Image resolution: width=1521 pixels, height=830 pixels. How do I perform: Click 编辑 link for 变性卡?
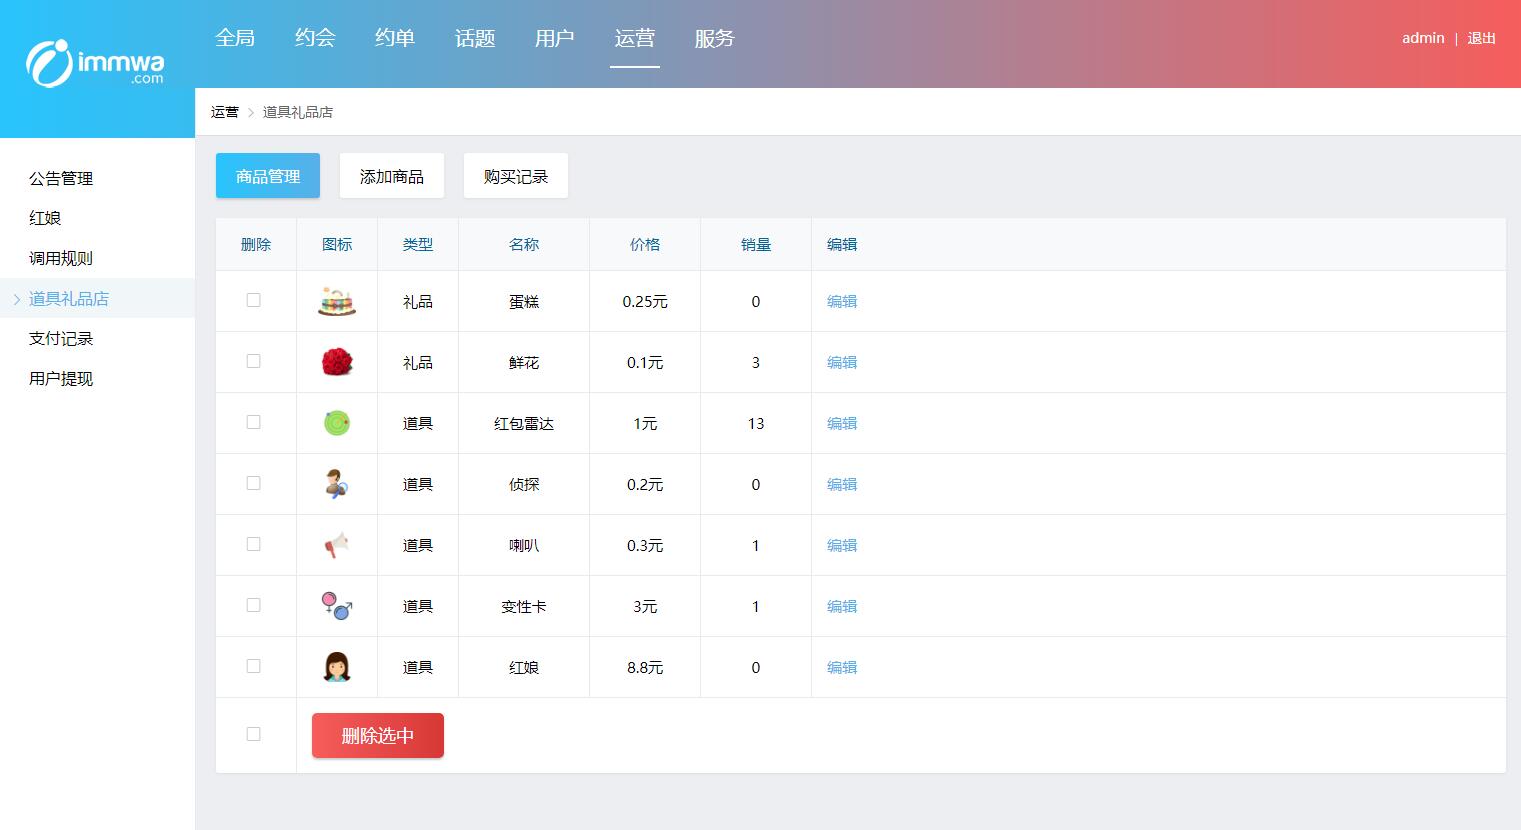point(842,606)
